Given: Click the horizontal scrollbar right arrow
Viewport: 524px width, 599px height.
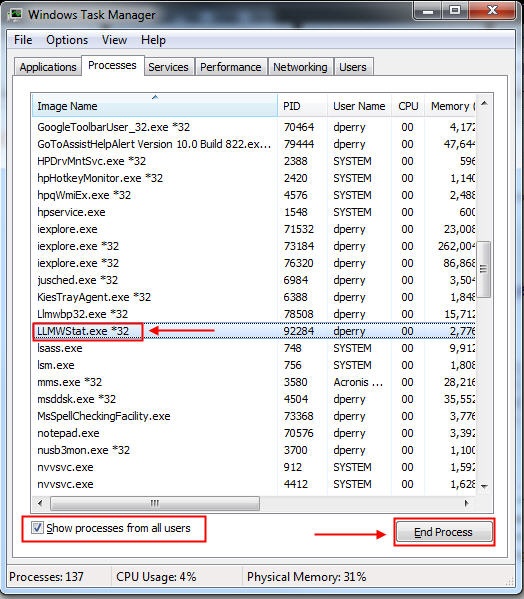Looking at the screenshot, I should 467,503.
